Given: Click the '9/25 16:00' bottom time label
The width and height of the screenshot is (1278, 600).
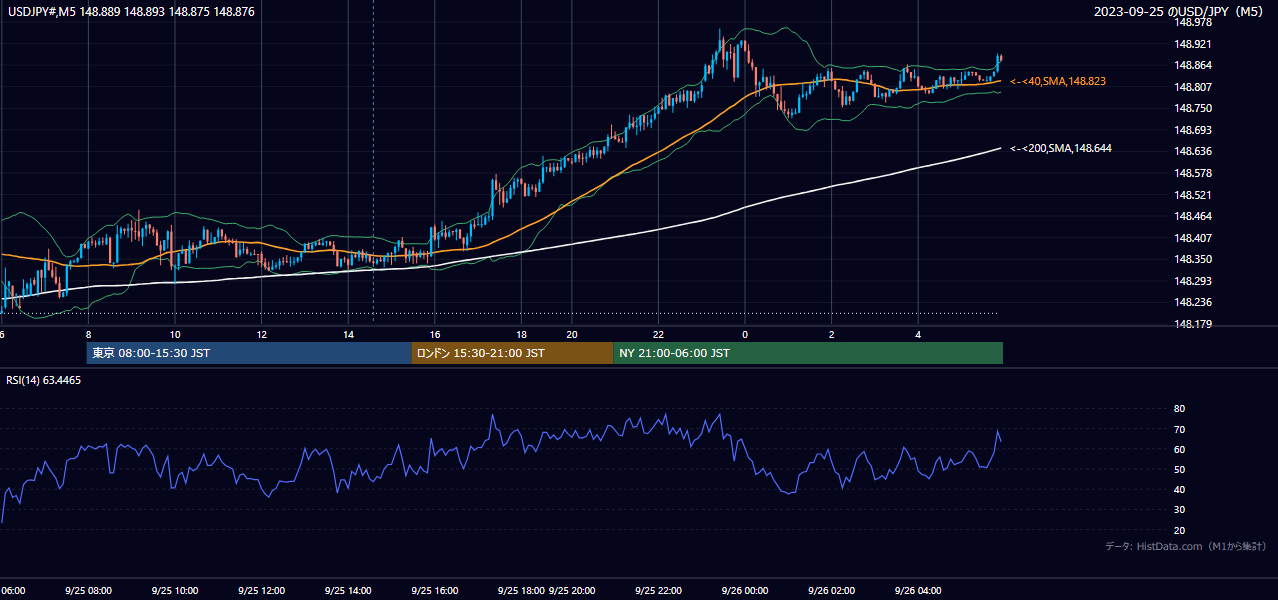Looking at the screenshot, I should click(435, 590).
